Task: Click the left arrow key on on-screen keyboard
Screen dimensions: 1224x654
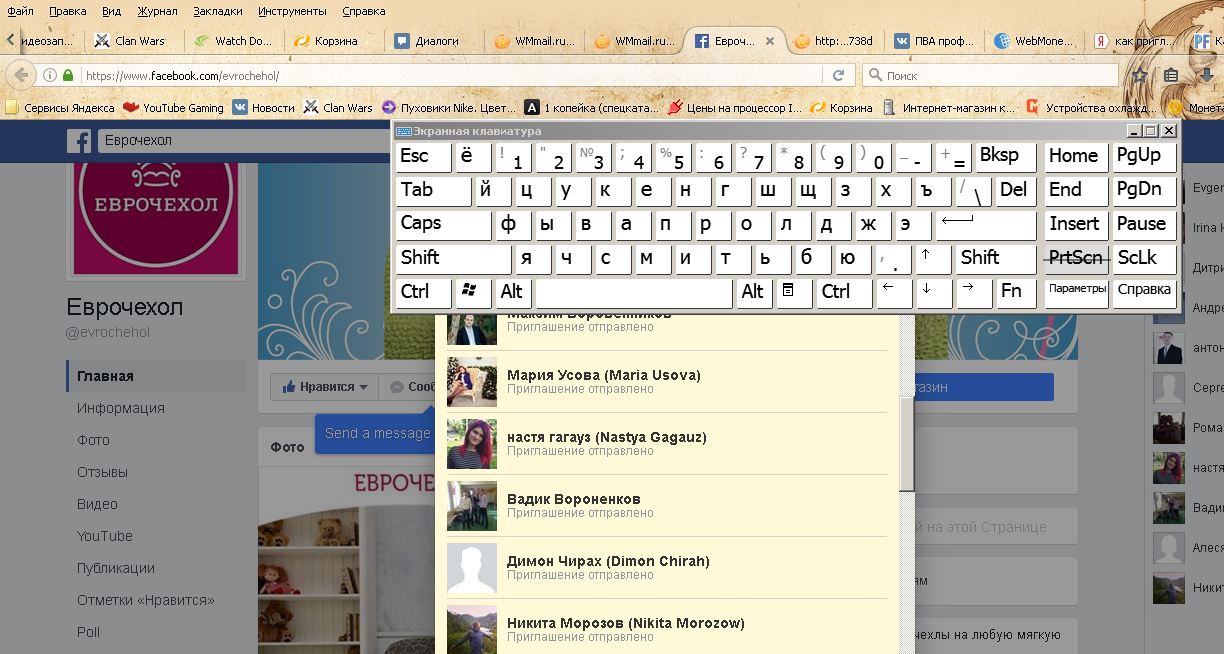Action: (x=893, y=292)
